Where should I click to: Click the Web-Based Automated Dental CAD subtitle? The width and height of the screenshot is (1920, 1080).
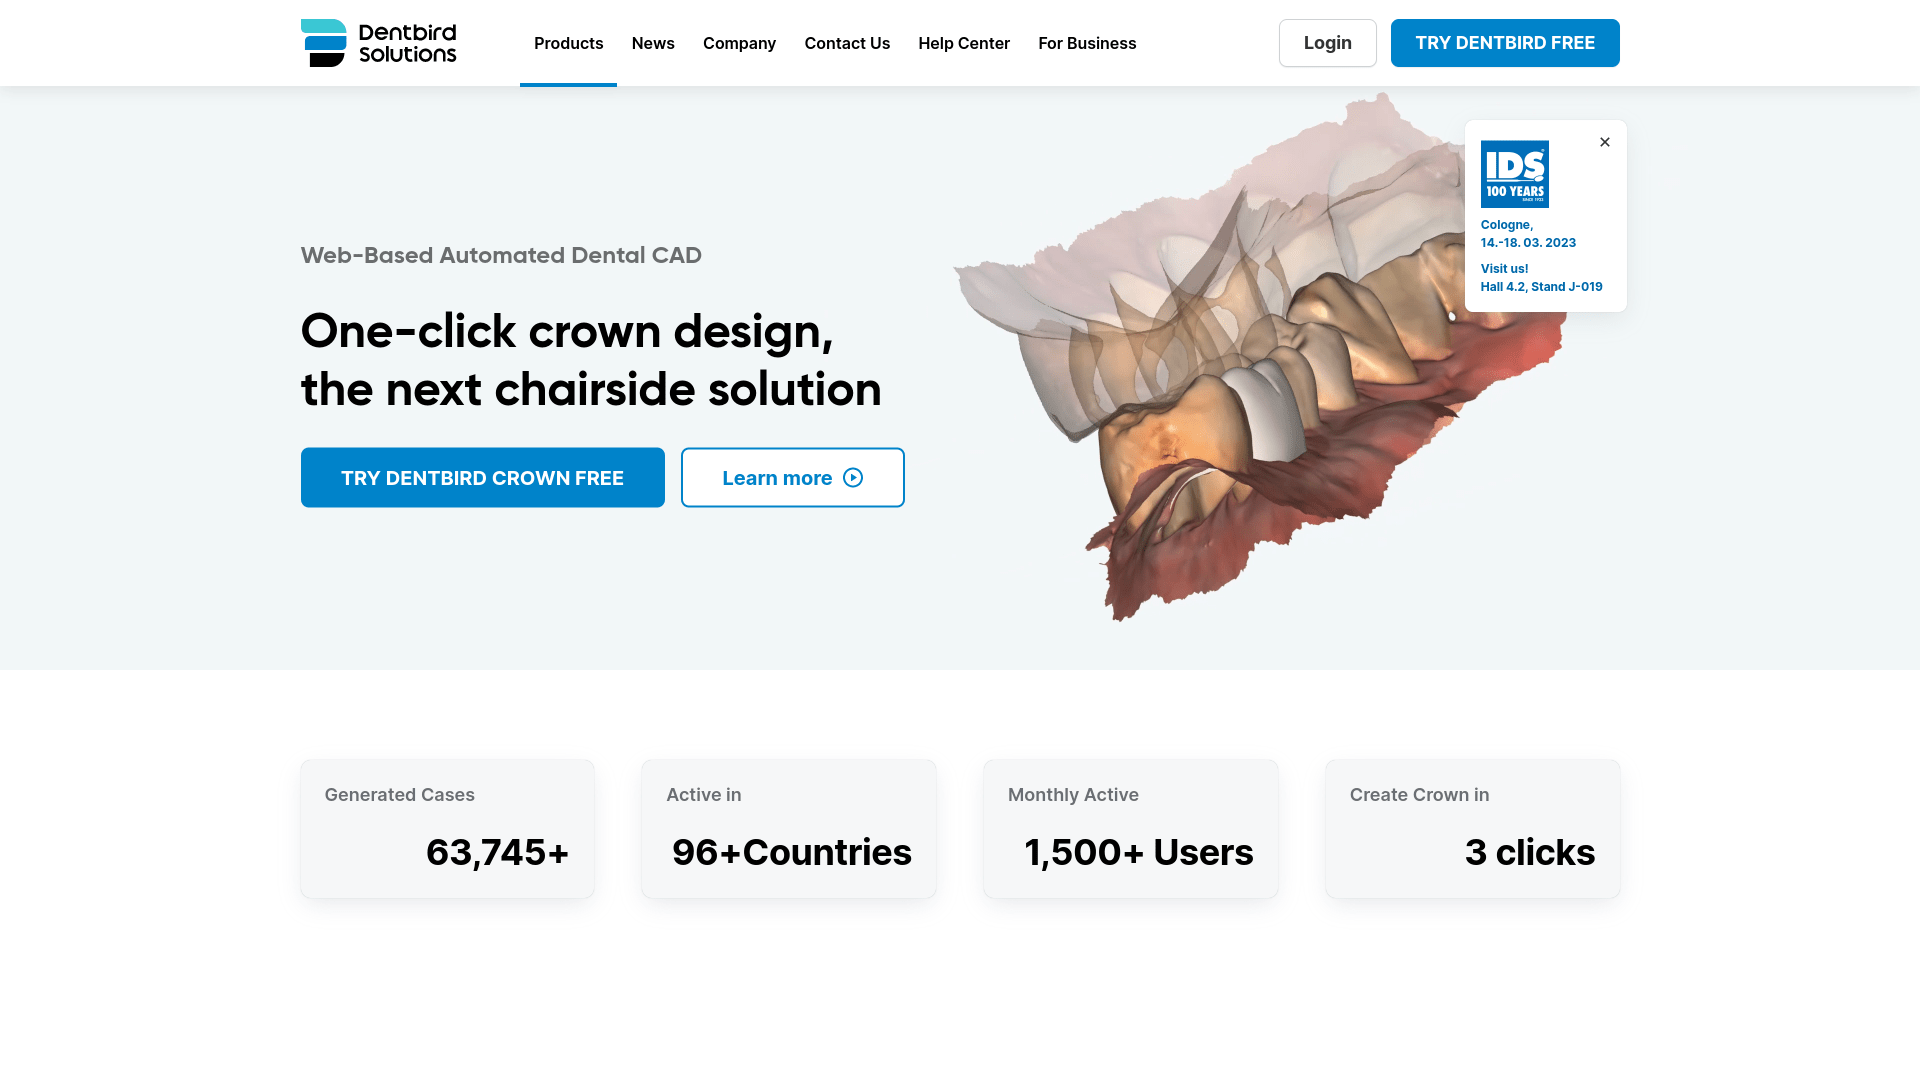[501, 255]
